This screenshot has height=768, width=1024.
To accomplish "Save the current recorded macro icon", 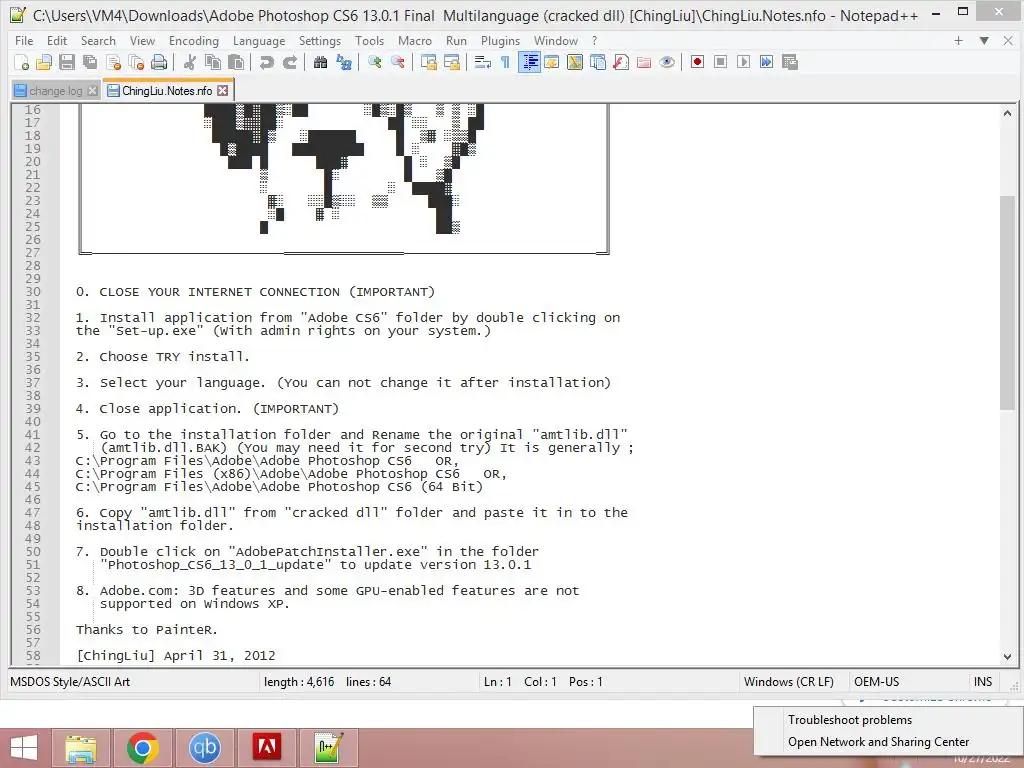I will click(790, 62).
